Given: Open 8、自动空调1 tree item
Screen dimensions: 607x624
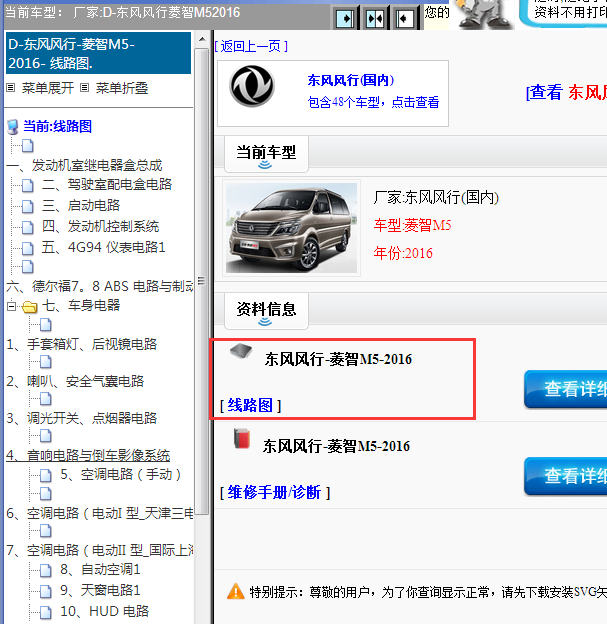Looking at the screenshot, I should point(100,569).
